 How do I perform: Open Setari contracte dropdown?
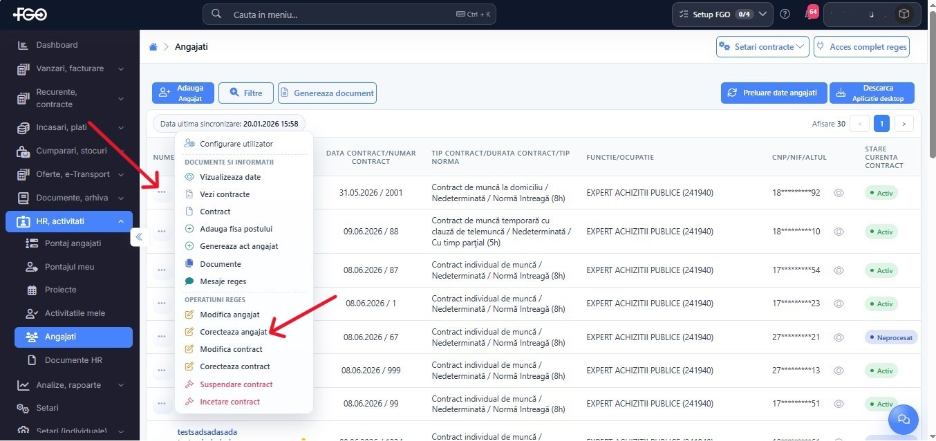pyautogui.click(x=762, y=47)
